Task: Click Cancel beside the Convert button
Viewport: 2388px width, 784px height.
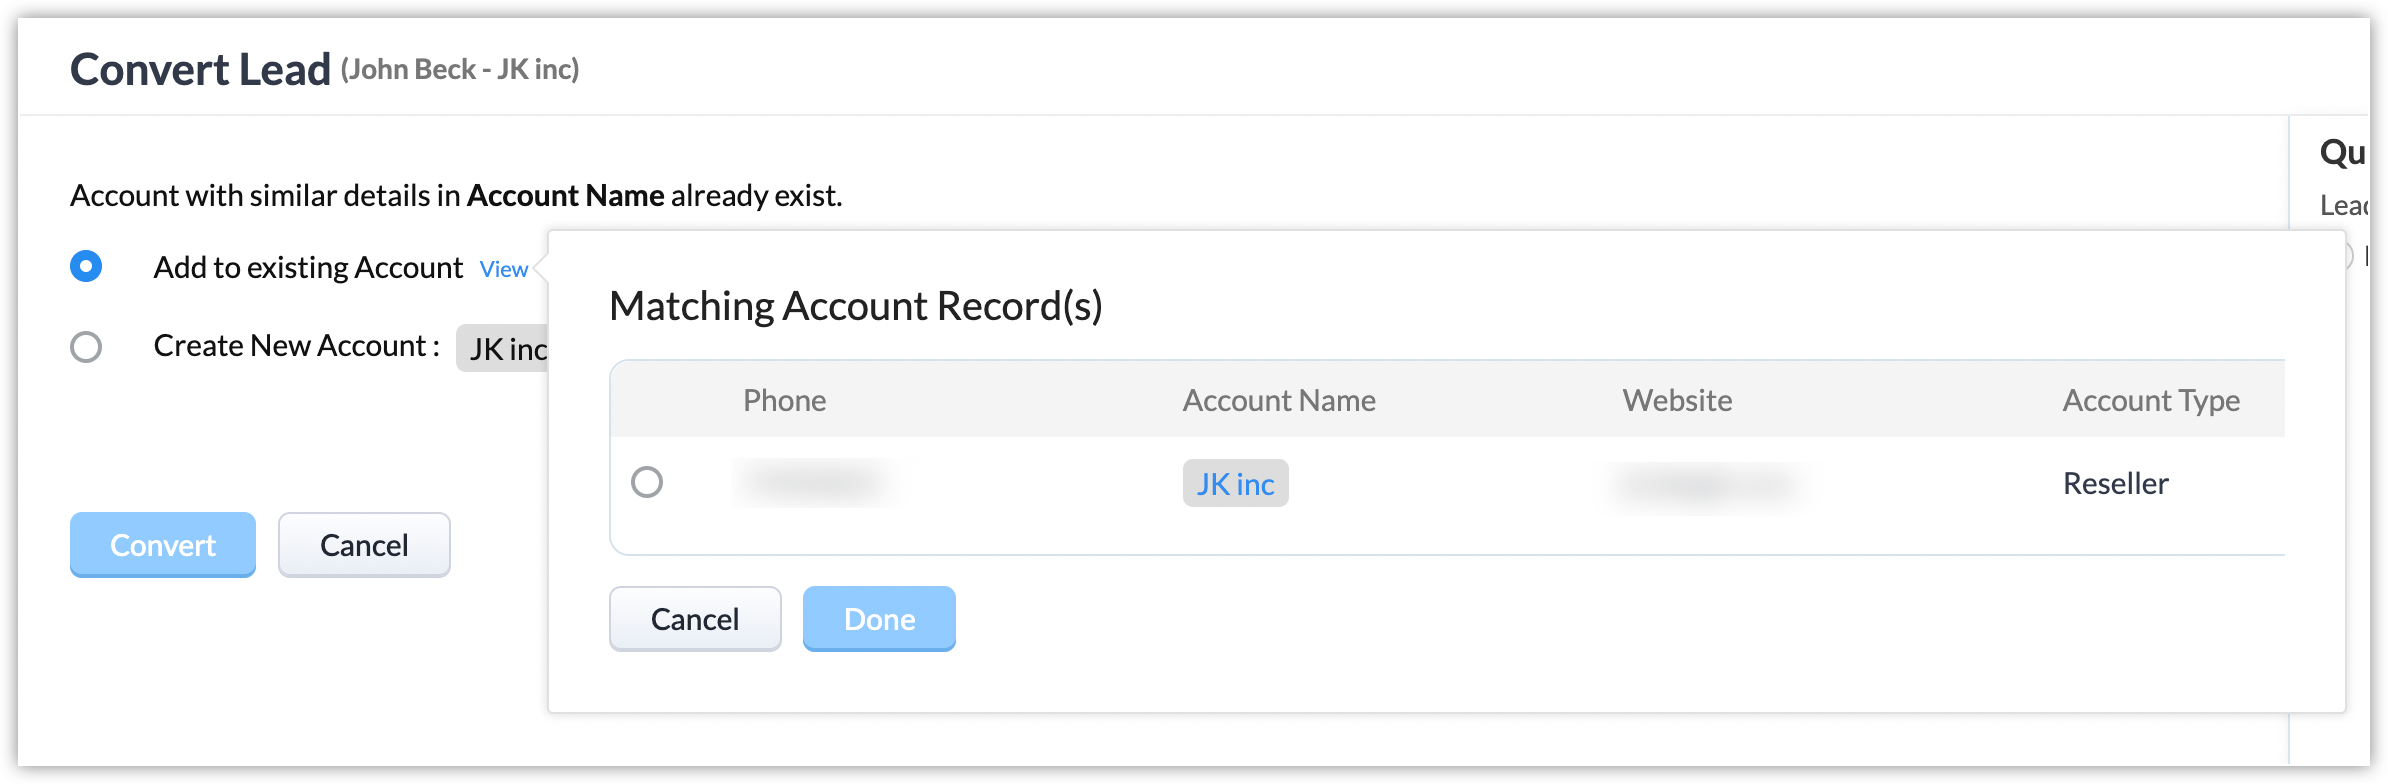Action: (x=364, y=545)
